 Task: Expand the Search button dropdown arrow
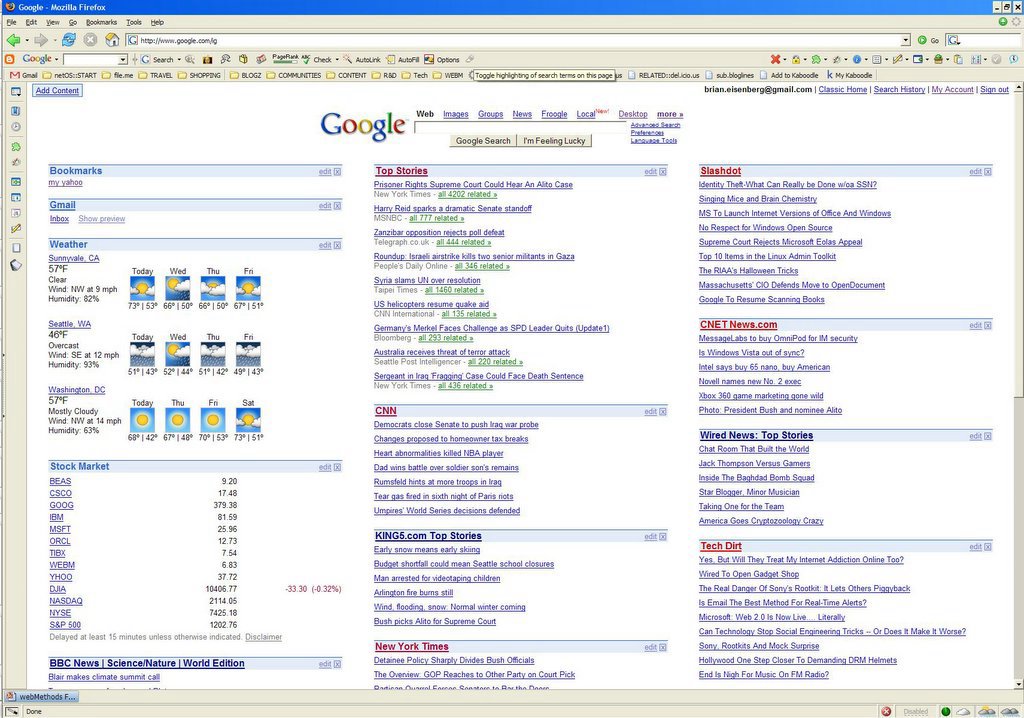(x=178, y=59)
